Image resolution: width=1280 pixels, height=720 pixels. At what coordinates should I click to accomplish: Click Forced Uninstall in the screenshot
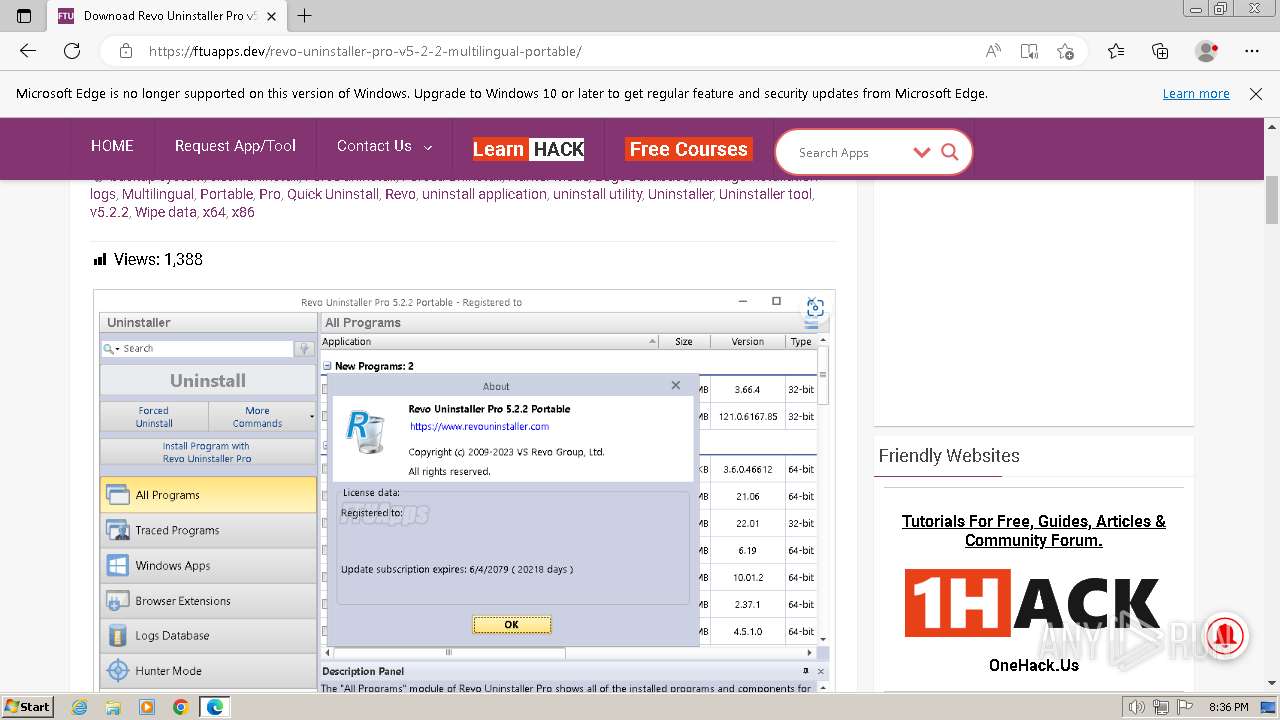coord(154,417)
